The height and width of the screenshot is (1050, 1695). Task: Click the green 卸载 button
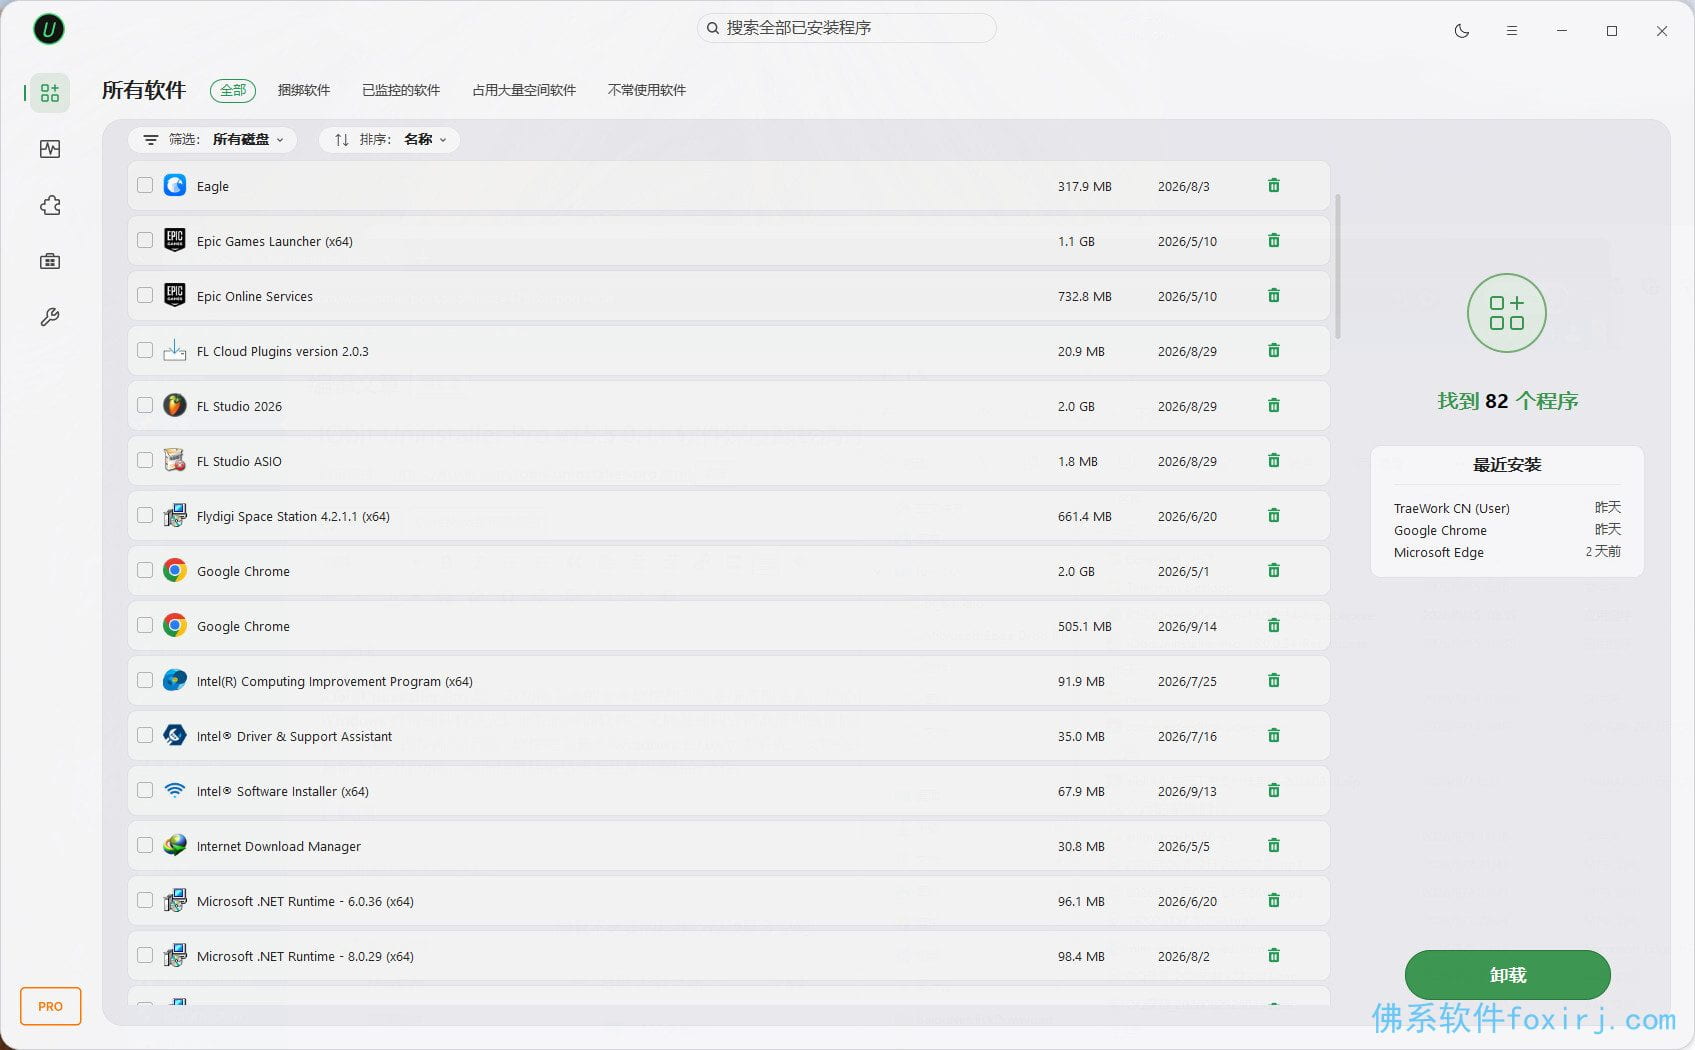point(1508,975)
